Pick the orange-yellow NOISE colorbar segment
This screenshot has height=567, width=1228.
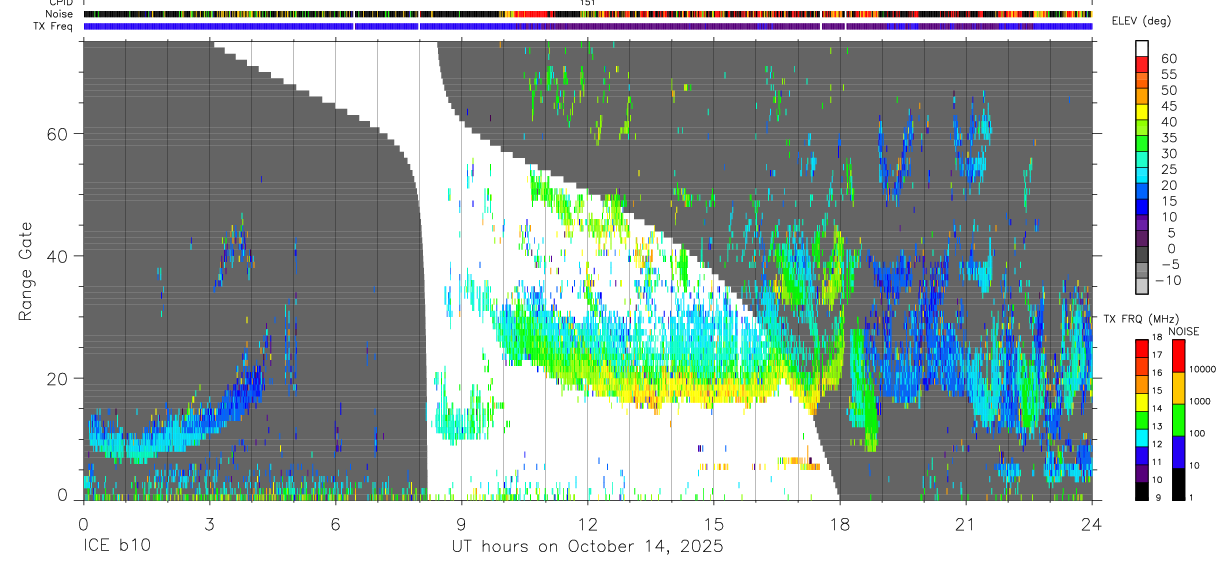[1178, 388]
